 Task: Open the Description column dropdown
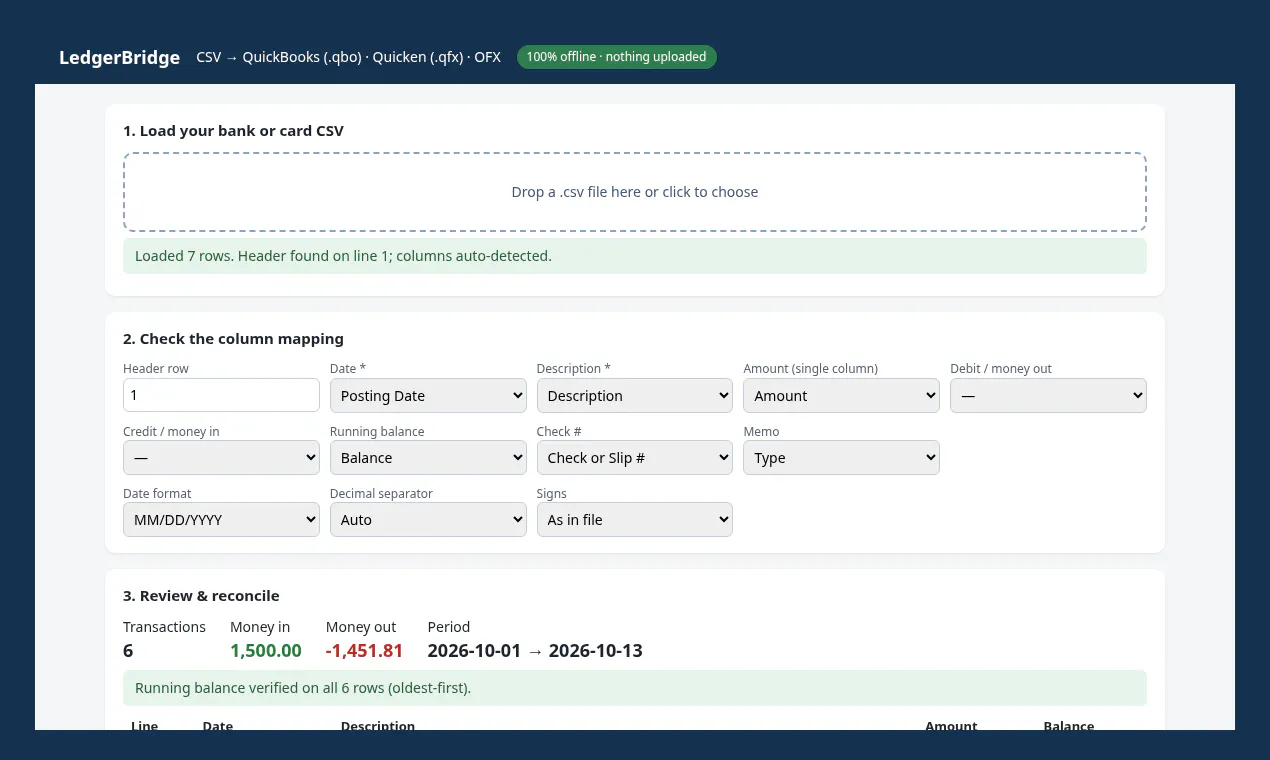coord(635,395)
